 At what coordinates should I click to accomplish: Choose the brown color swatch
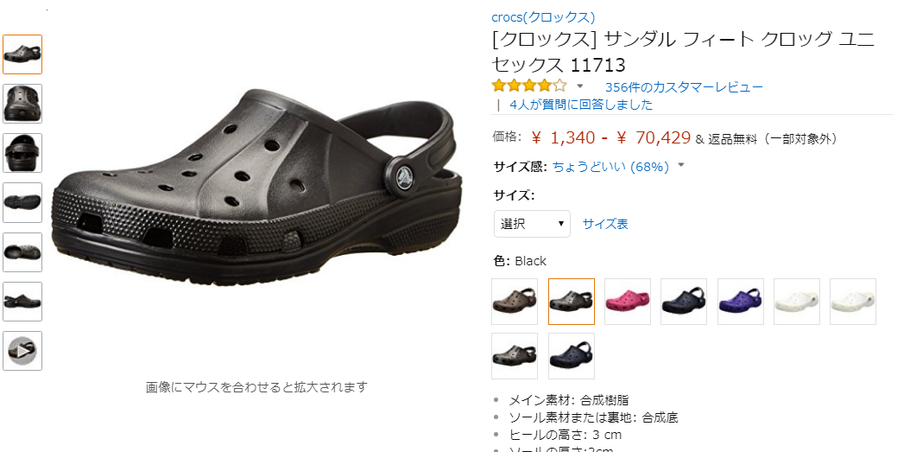(514, 301)
